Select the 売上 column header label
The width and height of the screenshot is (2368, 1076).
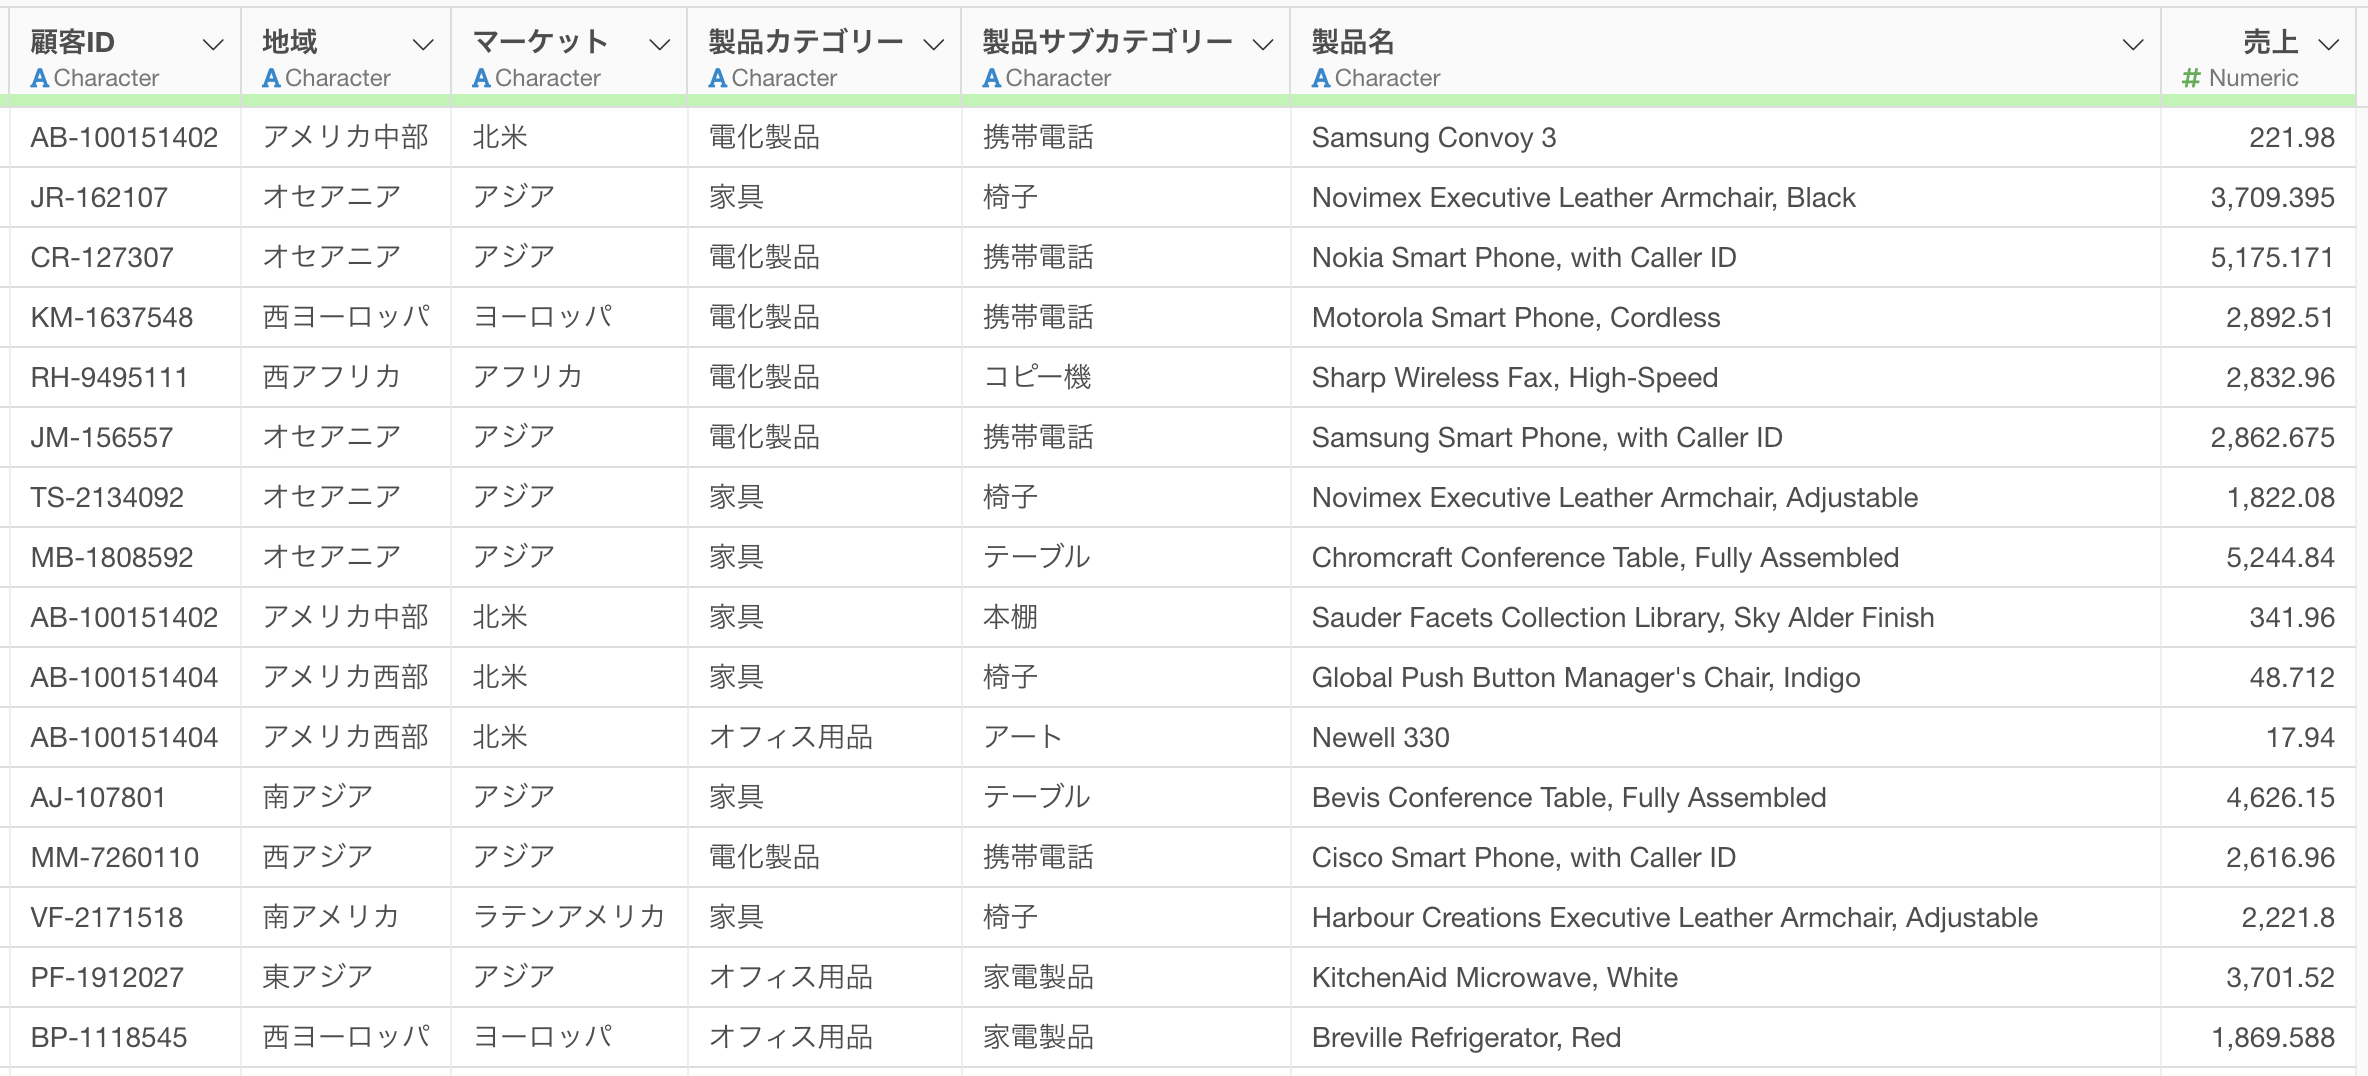click(x=2270, y=42)
